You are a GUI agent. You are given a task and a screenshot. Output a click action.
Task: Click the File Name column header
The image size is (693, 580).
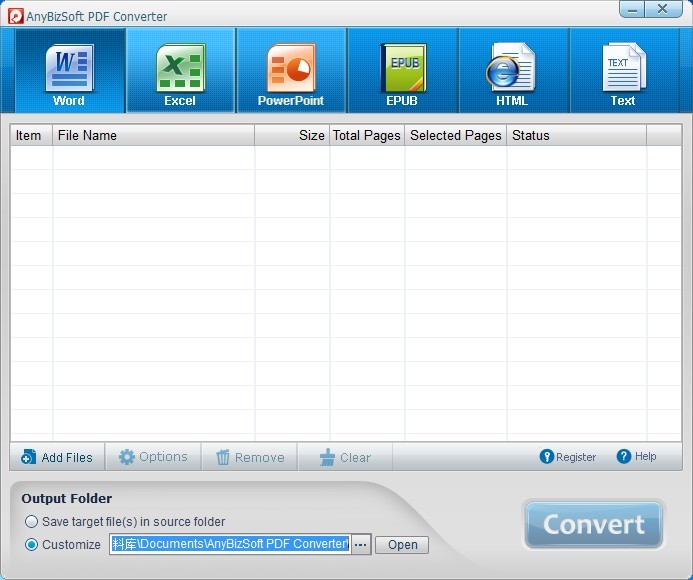tap(153, 135)
